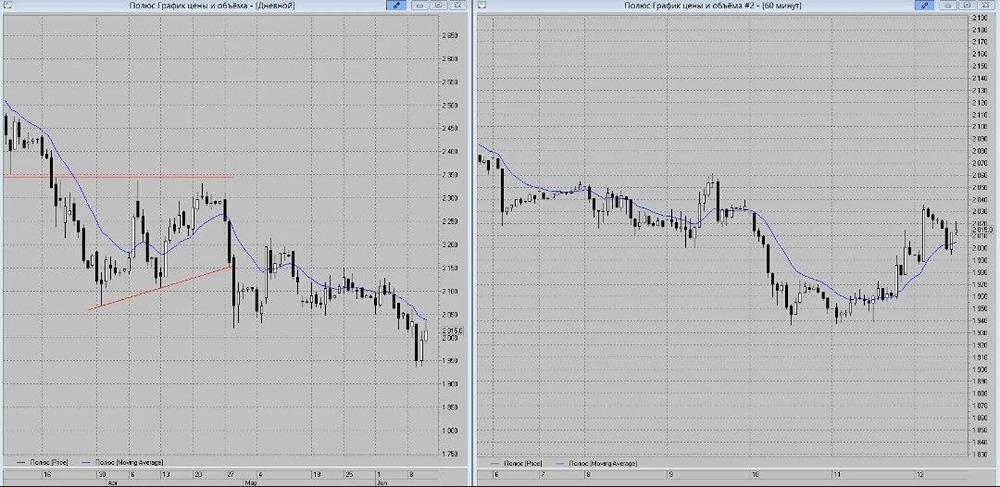Maximize the 60-minute chart window
Viewport: 1000px width, 487px height.
coord(968,5)
